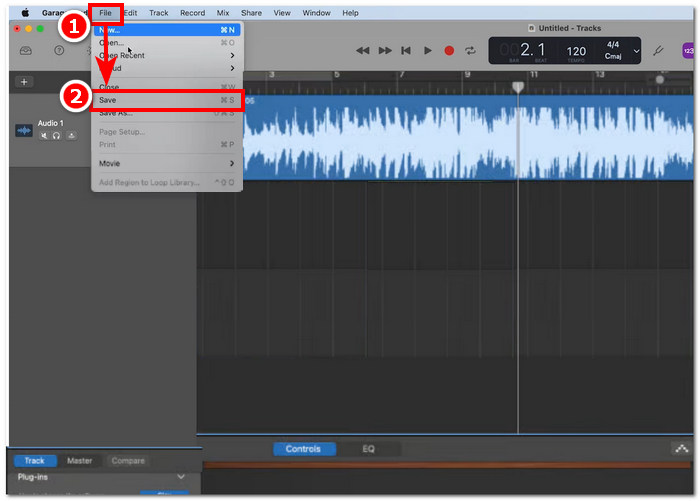Mute the Audio 1 track
The height and width of the screenshot is (501, 700).
click(x=43, y=135)
